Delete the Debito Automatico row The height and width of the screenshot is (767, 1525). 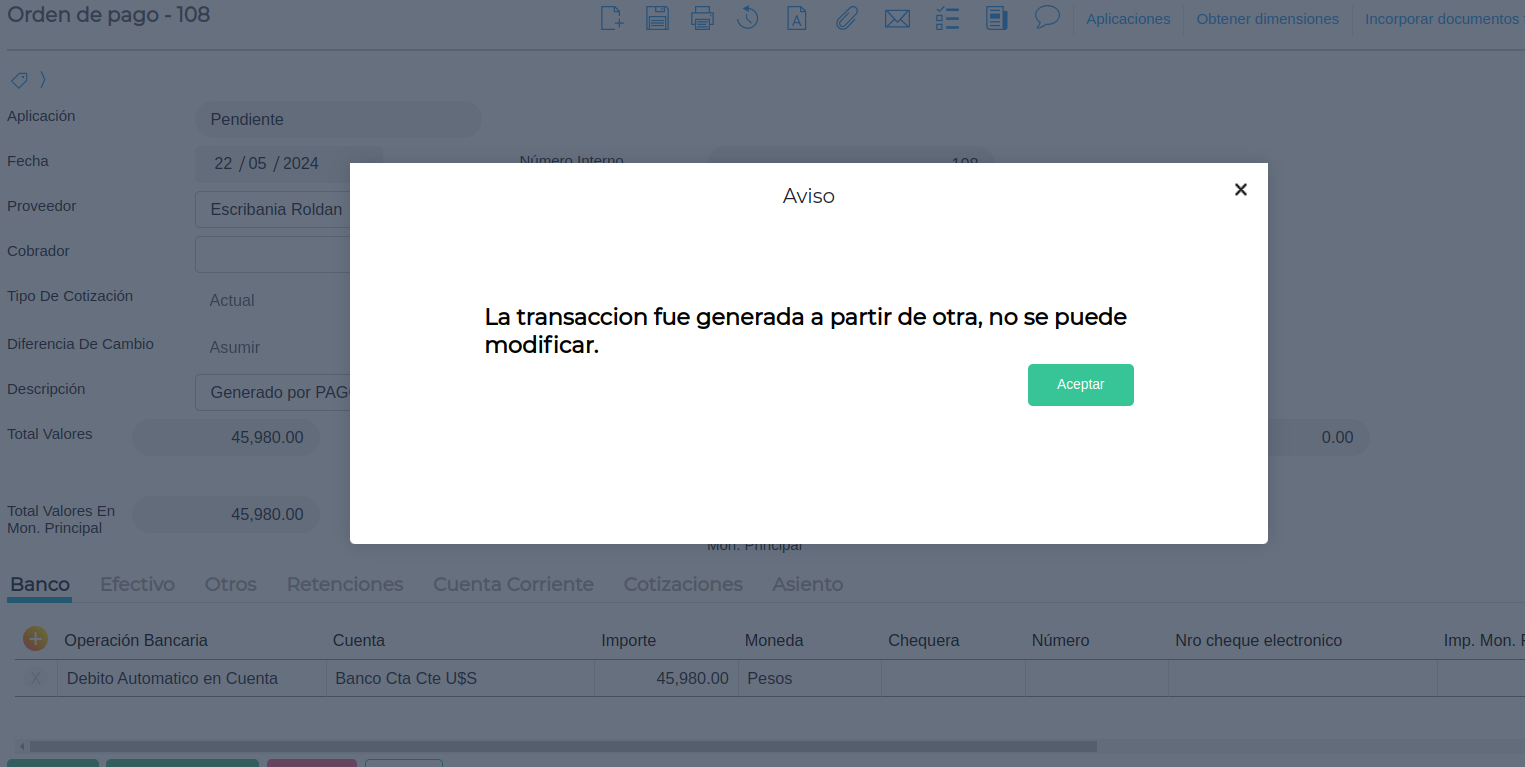37,678
